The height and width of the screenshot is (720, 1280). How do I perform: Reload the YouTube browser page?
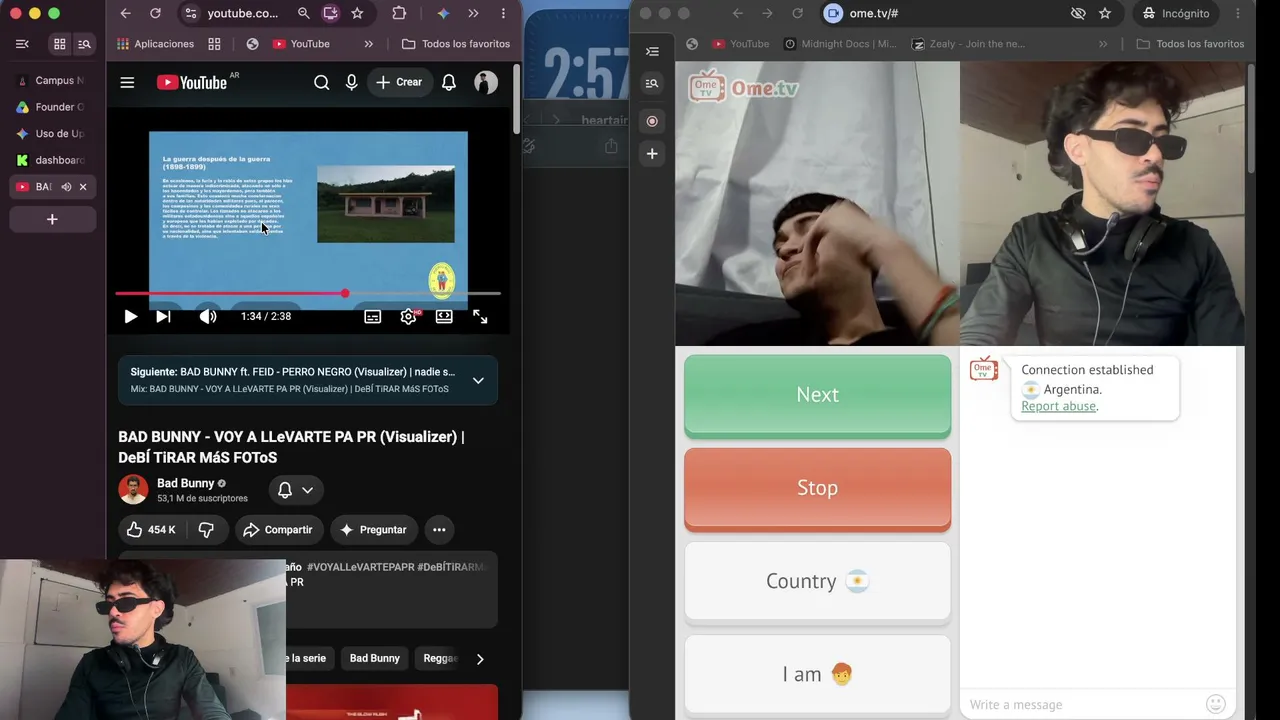(x=155, y=13)
